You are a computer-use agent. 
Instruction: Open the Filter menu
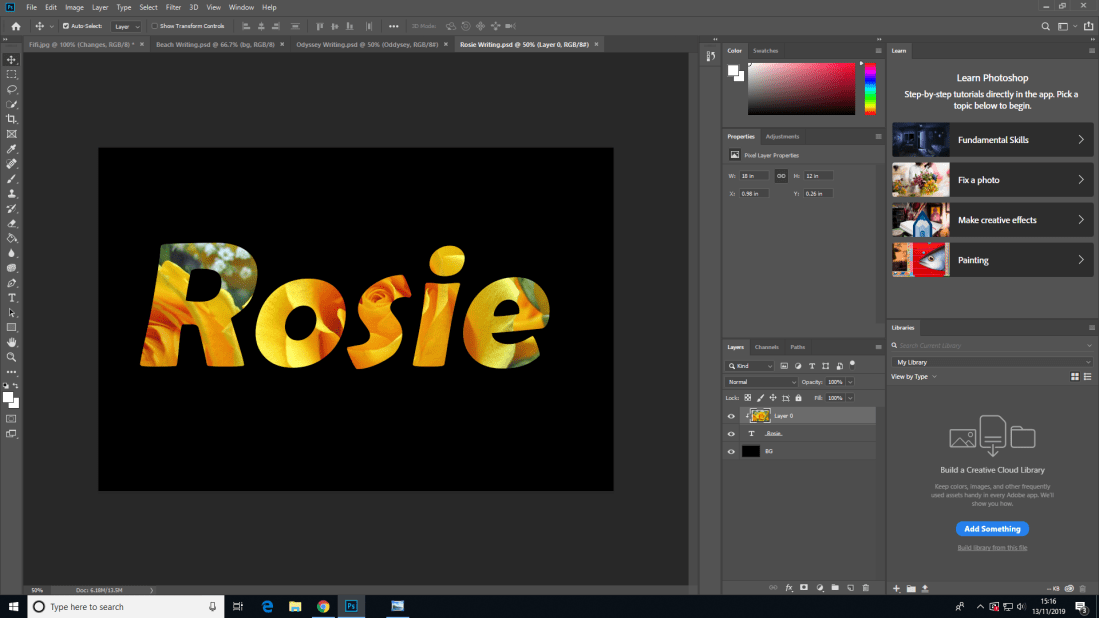pos(173,7)
